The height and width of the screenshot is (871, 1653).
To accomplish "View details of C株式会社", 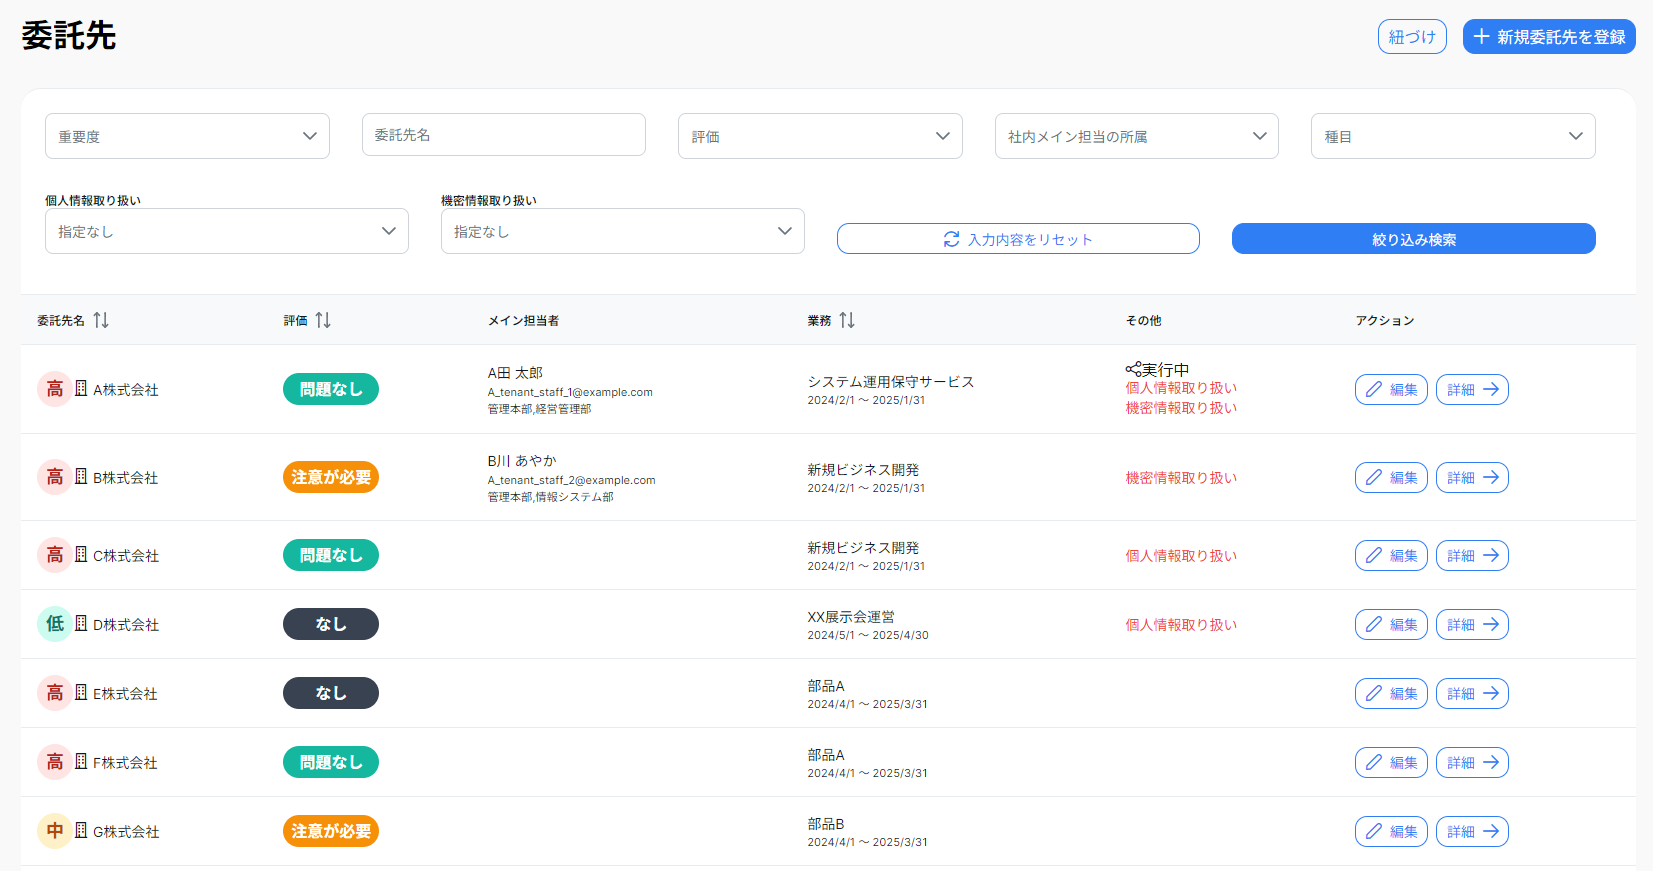I will (x=1472, y=555).
